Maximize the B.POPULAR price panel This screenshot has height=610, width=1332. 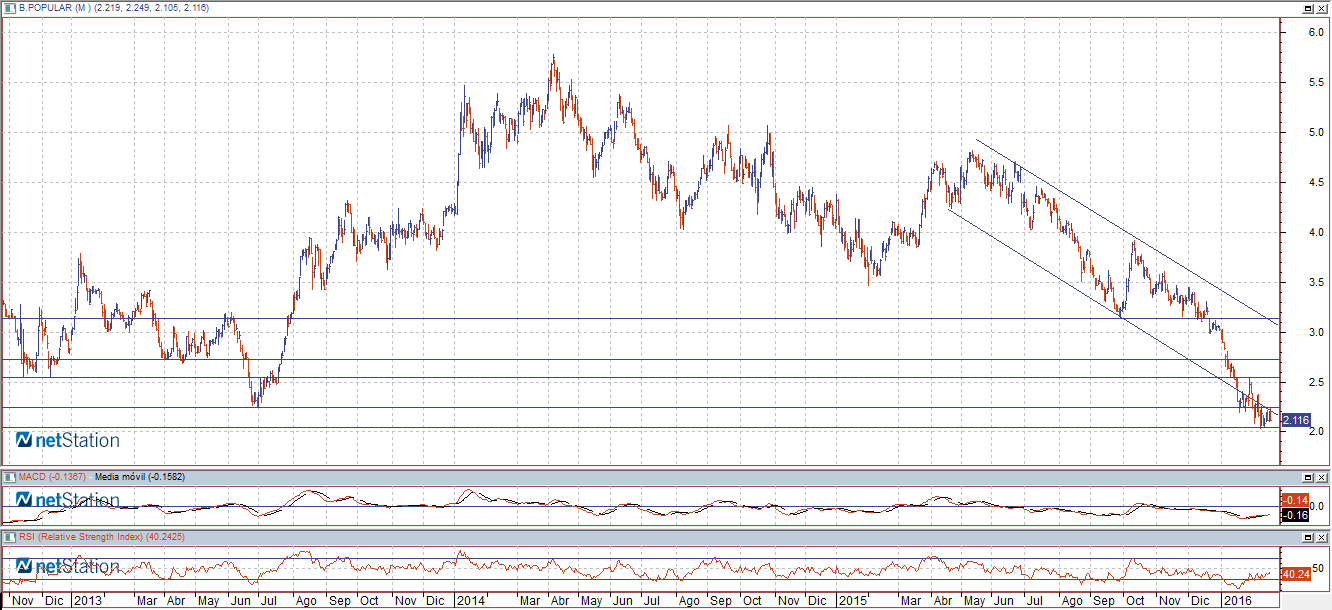click(1308, 8)
